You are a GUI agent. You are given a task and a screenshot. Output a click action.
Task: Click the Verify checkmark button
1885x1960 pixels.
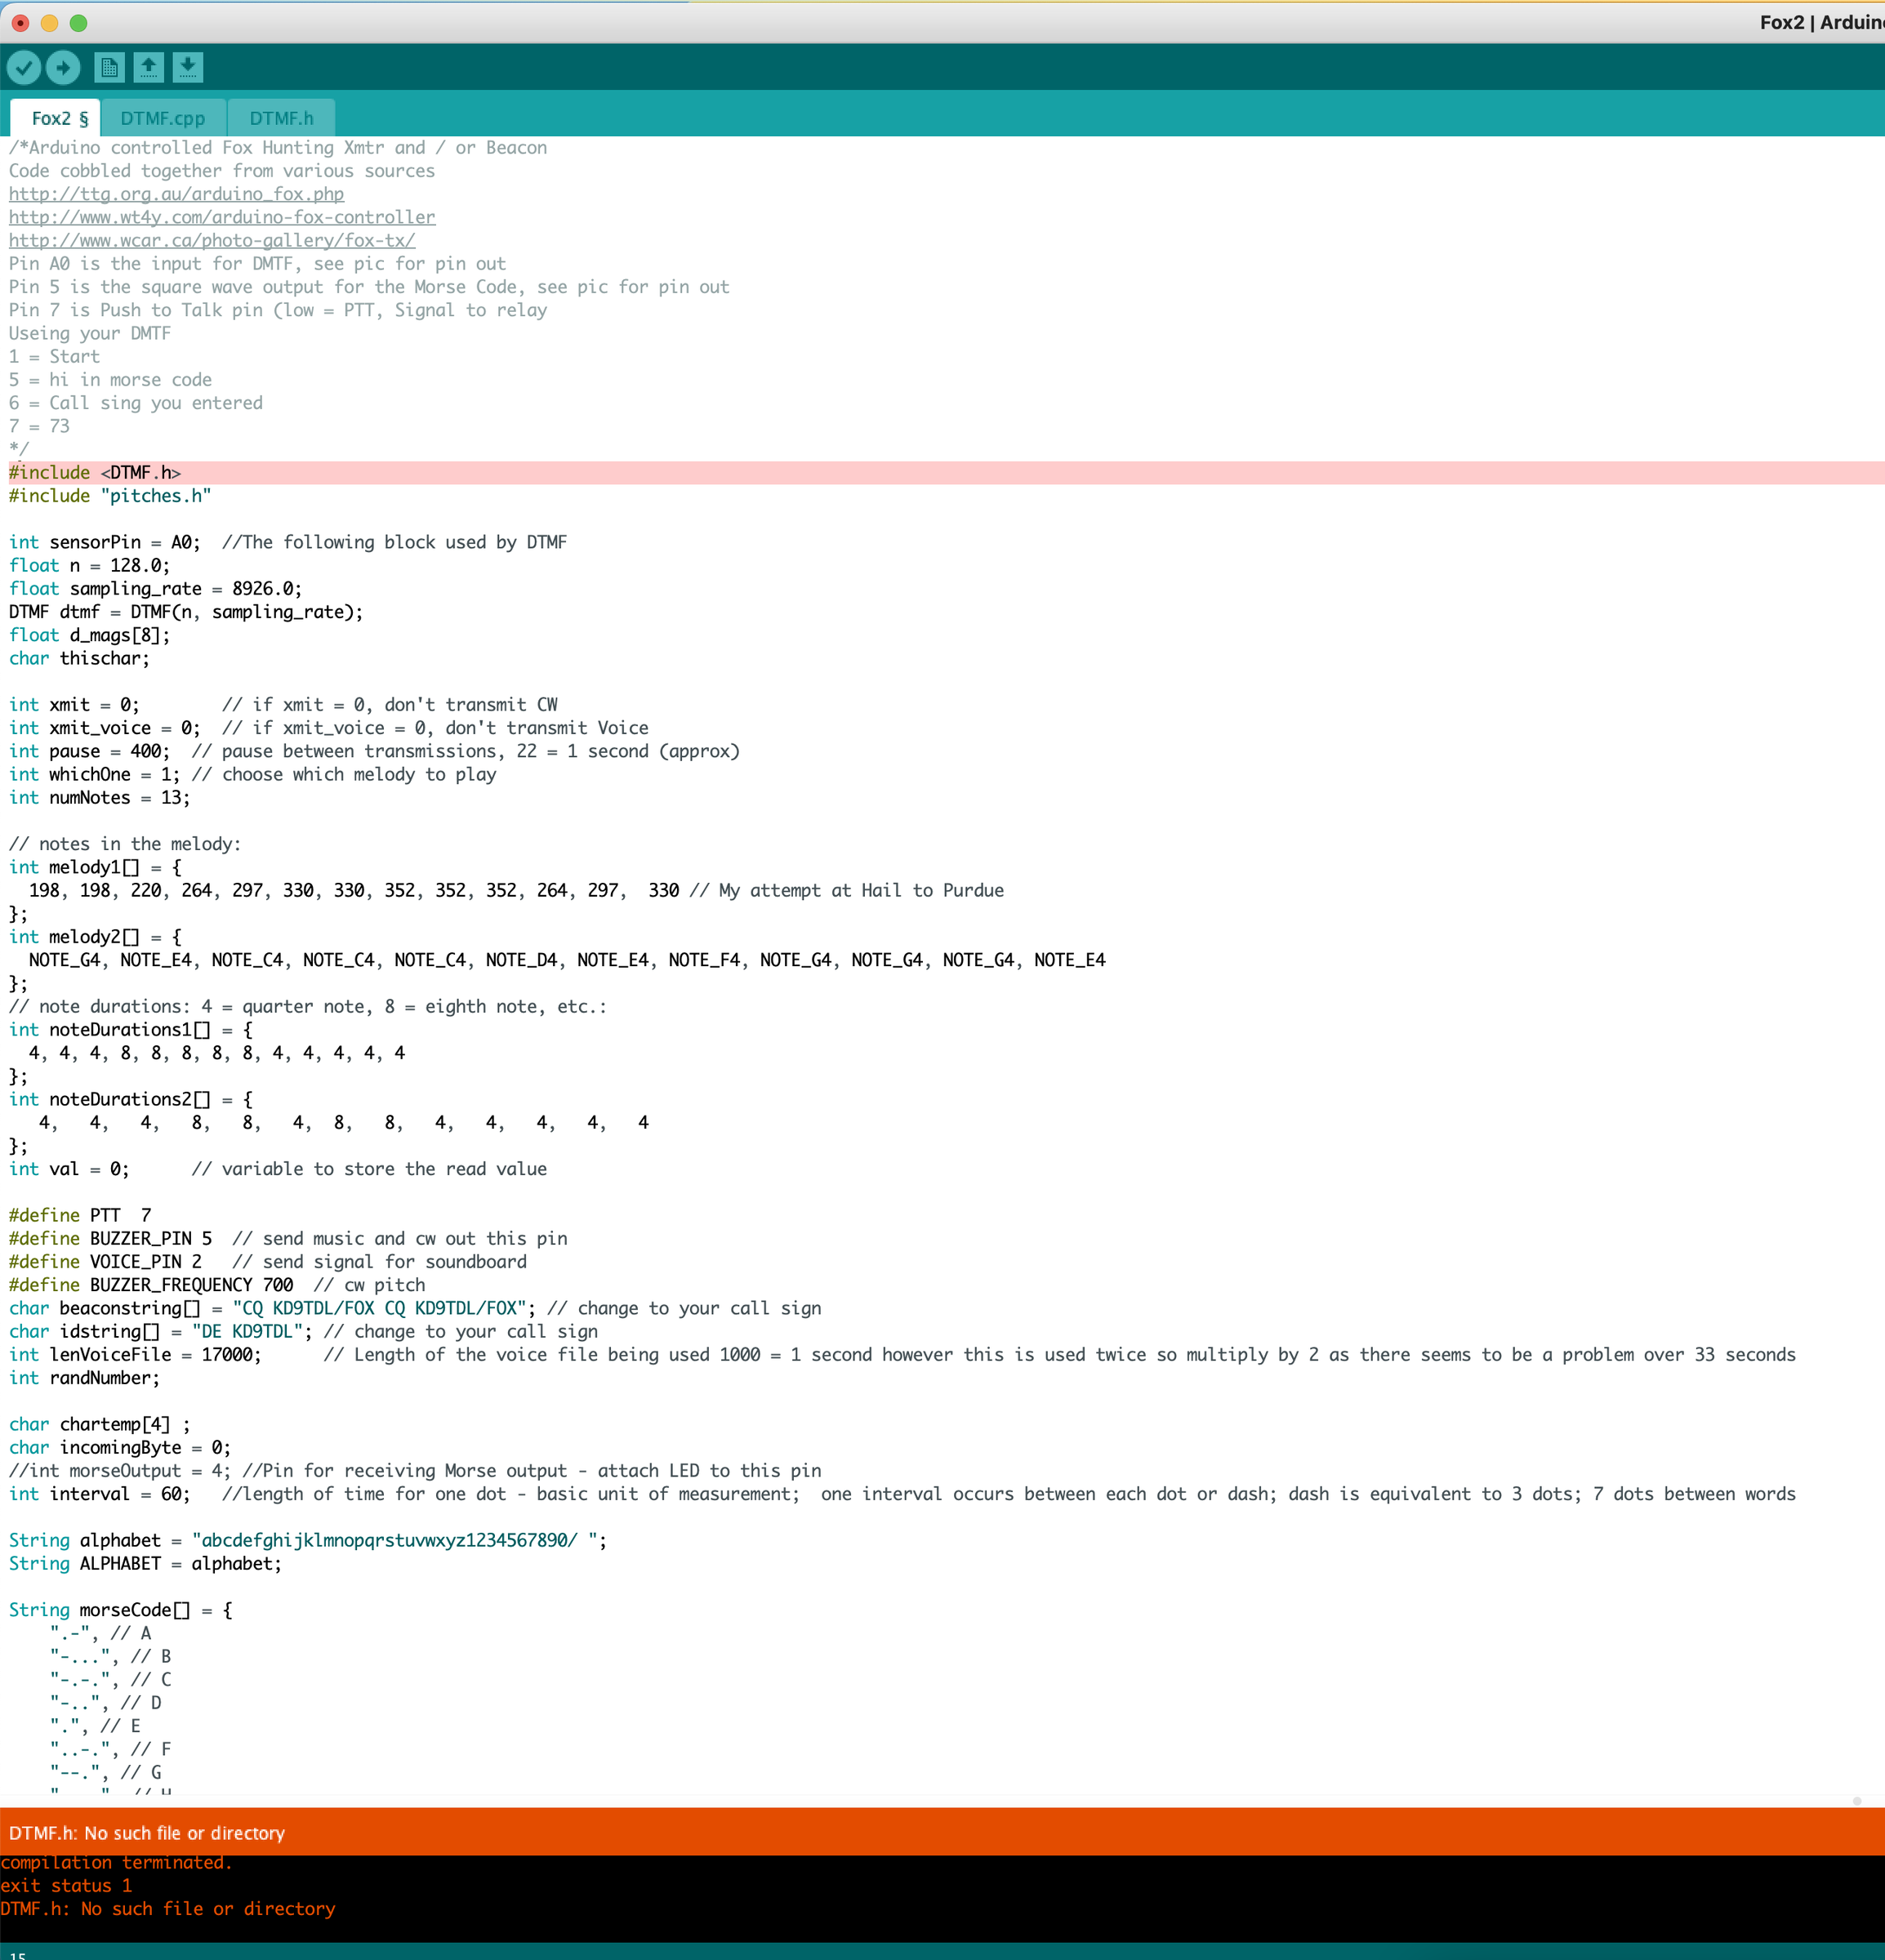click(x=24, y=67)
